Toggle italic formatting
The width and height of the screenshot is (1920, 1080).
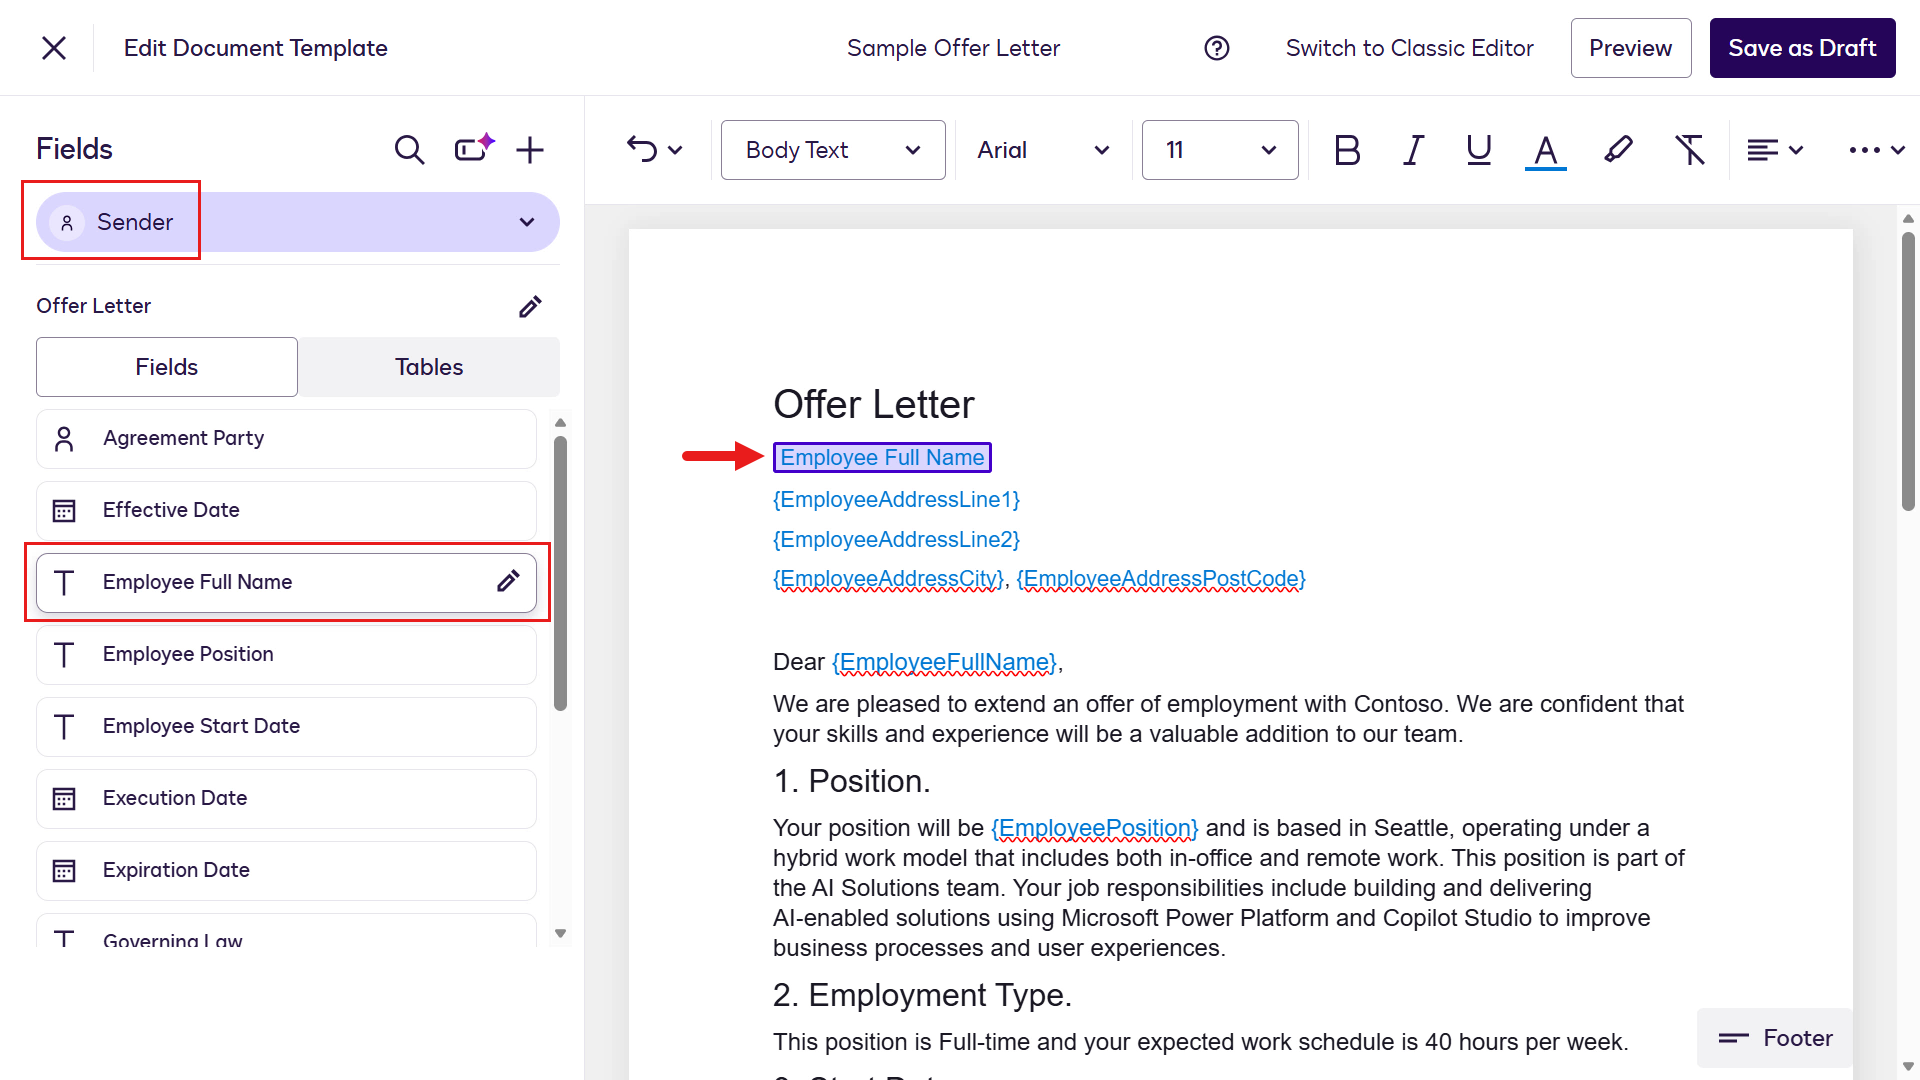point(1413,150)
